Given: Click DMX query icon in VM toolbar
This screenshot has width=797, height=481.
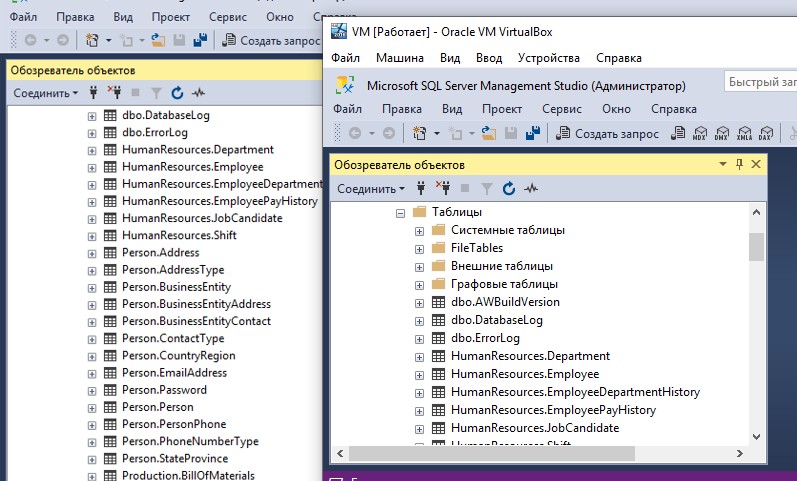Looking at the screenshot, I should coord(722,133).
